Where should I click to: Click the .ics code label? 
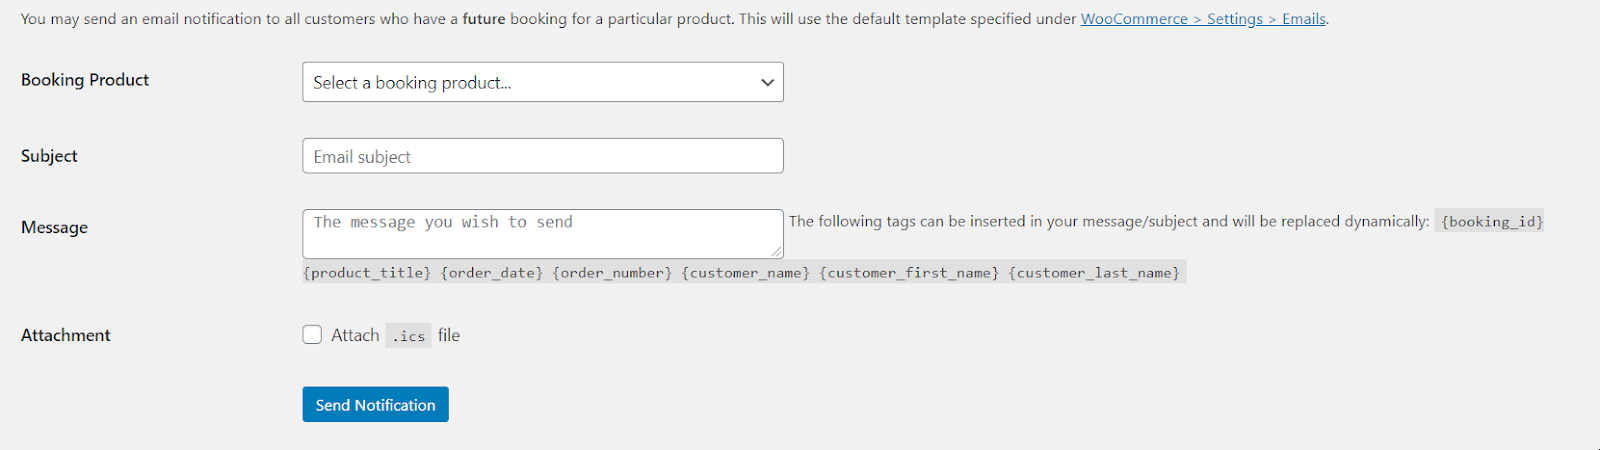tap(409, 336)
